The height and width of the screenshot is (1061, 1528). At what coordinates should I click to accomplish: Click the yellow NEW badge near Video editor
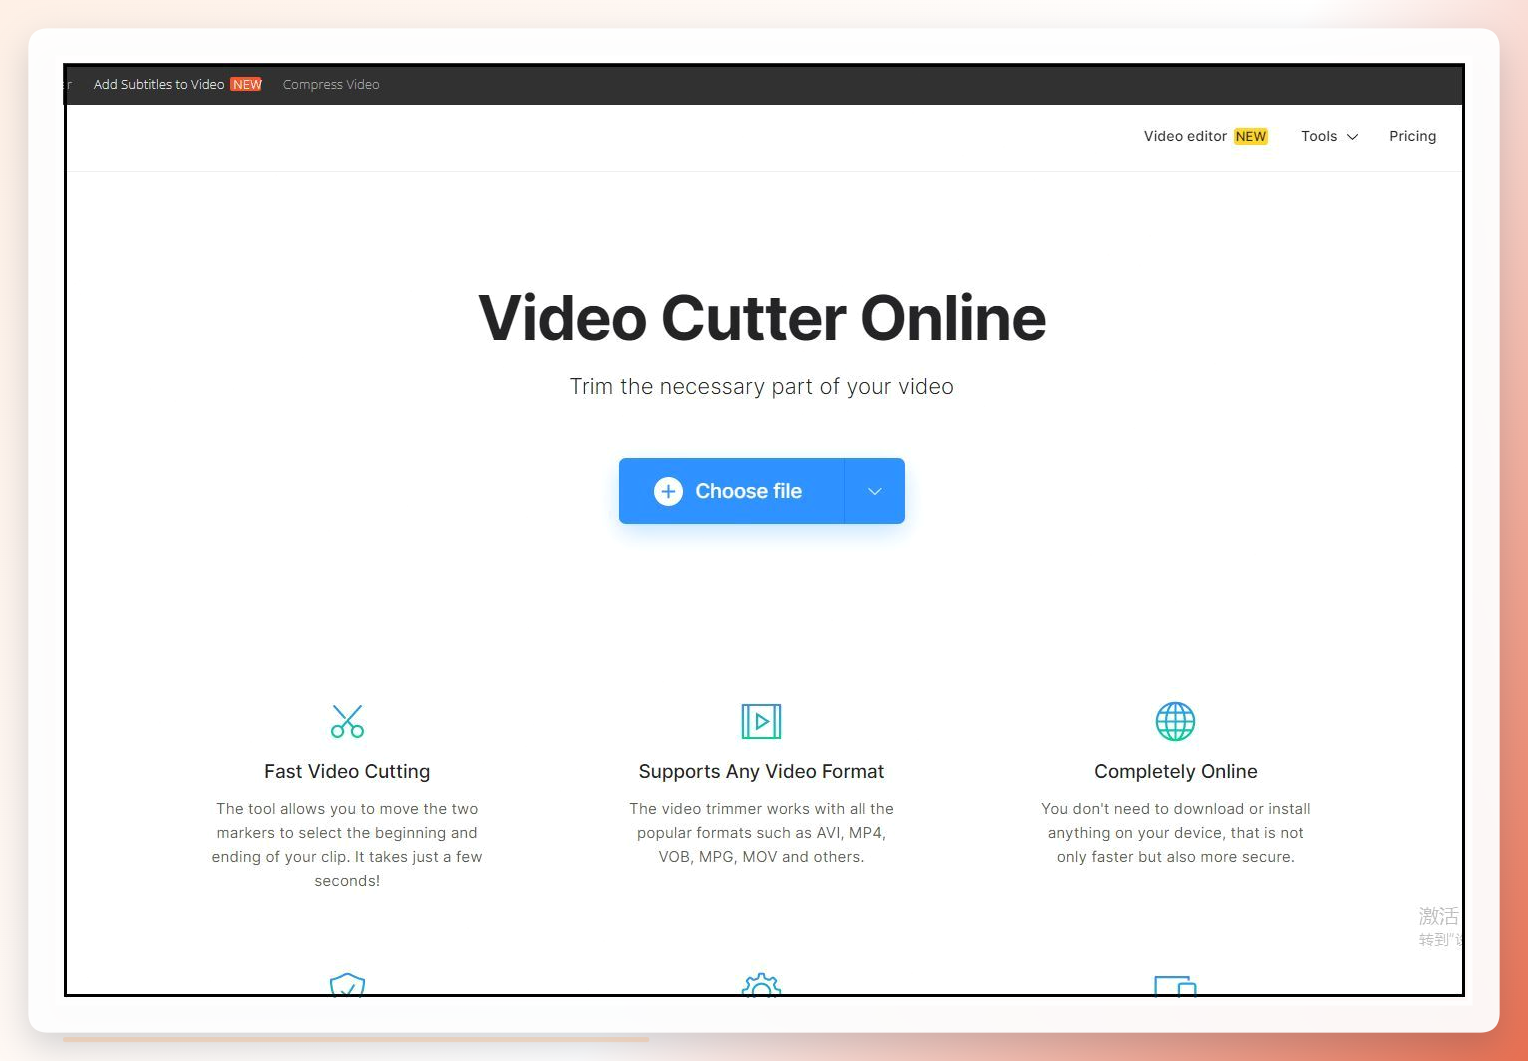(x=1250, y=136)
